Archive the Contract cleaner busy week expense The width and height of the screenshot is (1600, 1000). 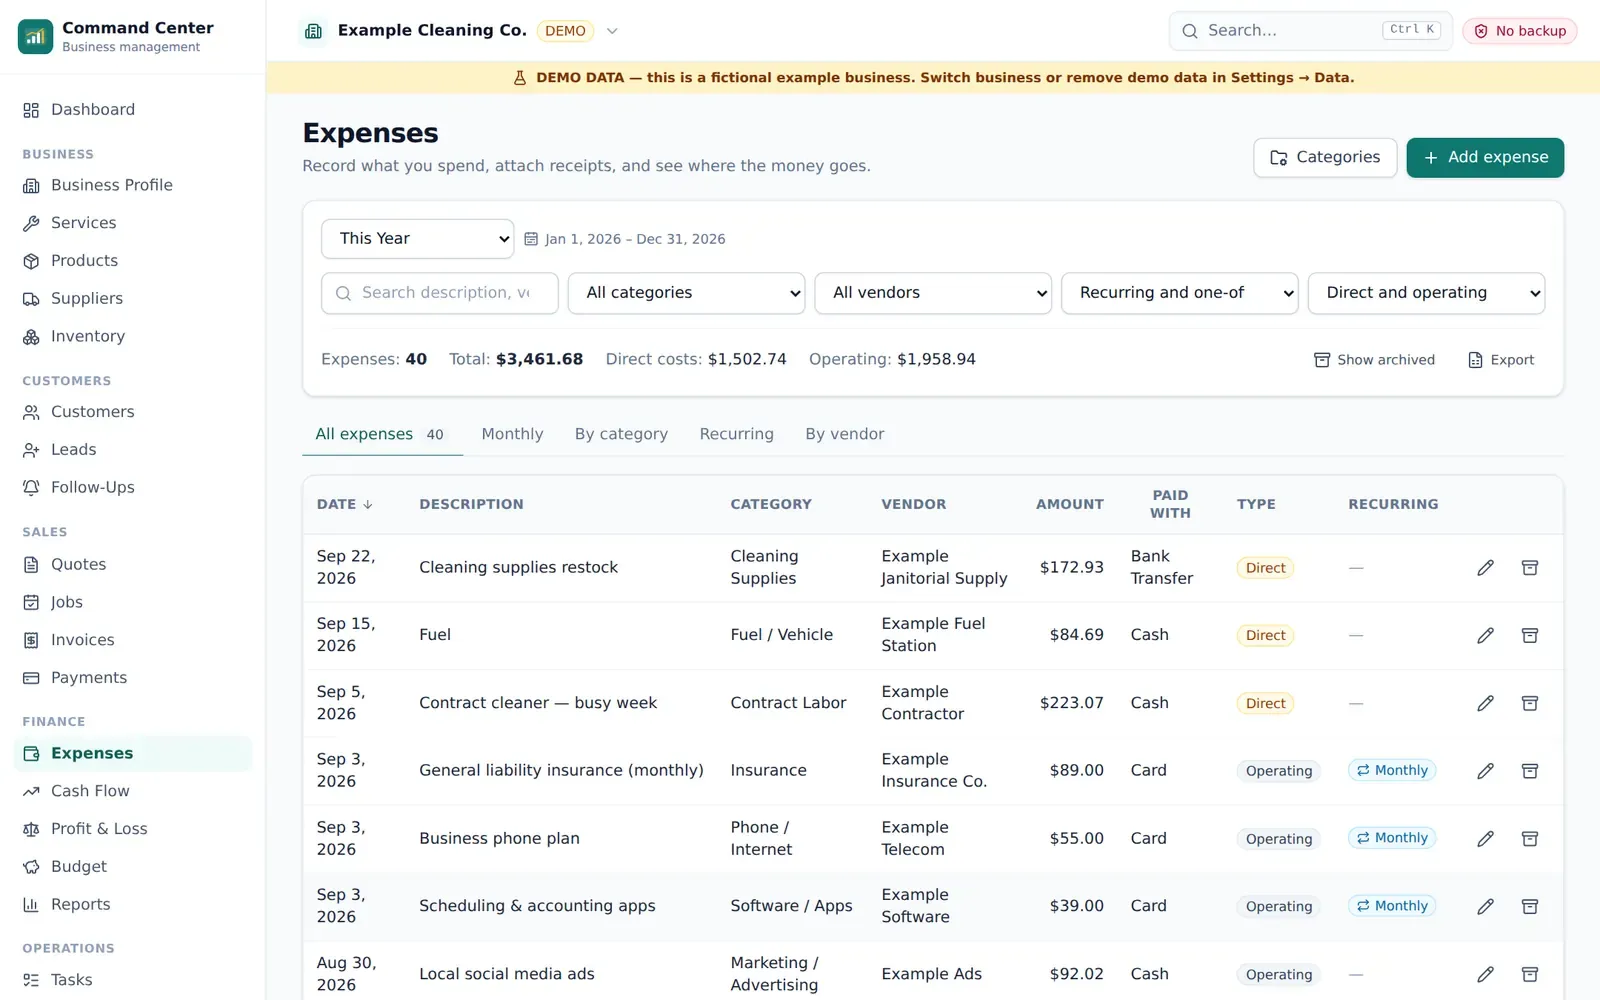coord(1529,703)
